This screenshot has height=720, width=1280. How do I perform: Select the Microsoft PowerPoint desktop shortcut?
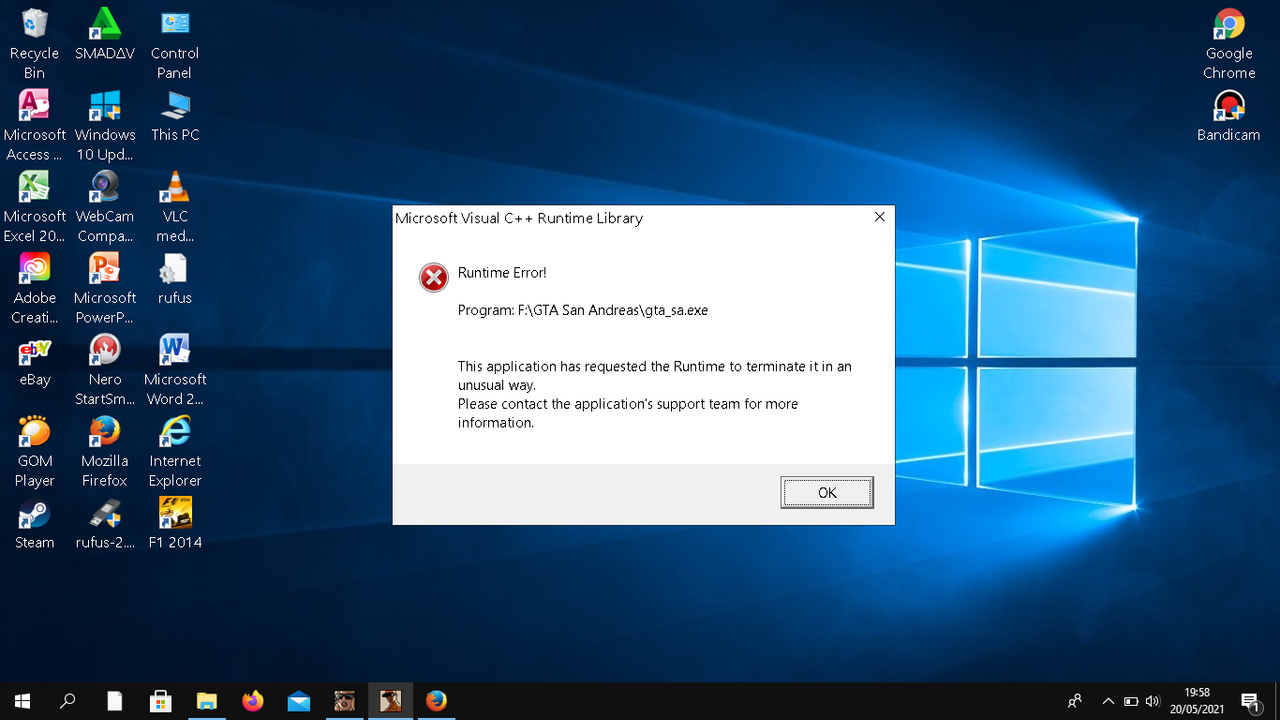tap(105, 289)
